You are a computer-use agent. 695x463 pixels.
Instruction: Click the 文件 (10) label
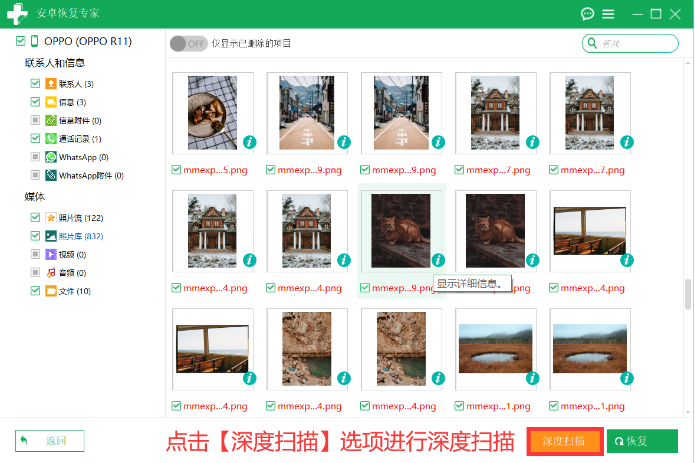pyautogui.click(x=75, y=291)
